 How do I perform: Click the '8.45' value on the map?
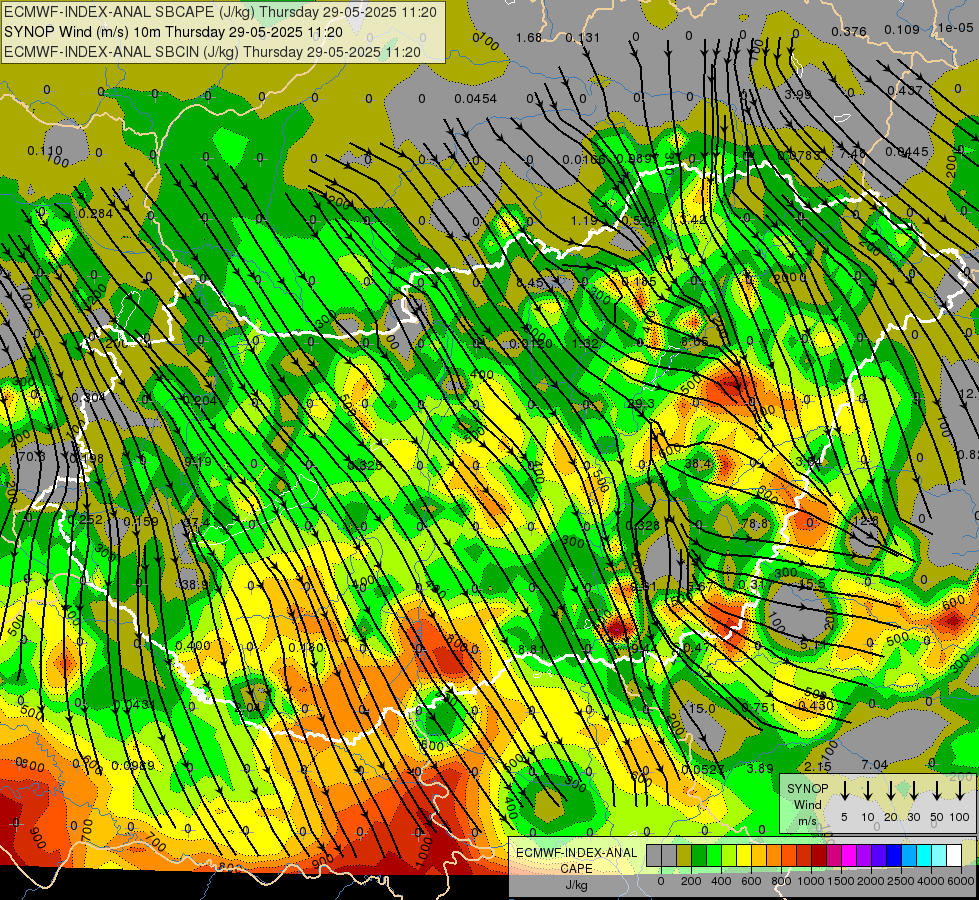(529, 283)
